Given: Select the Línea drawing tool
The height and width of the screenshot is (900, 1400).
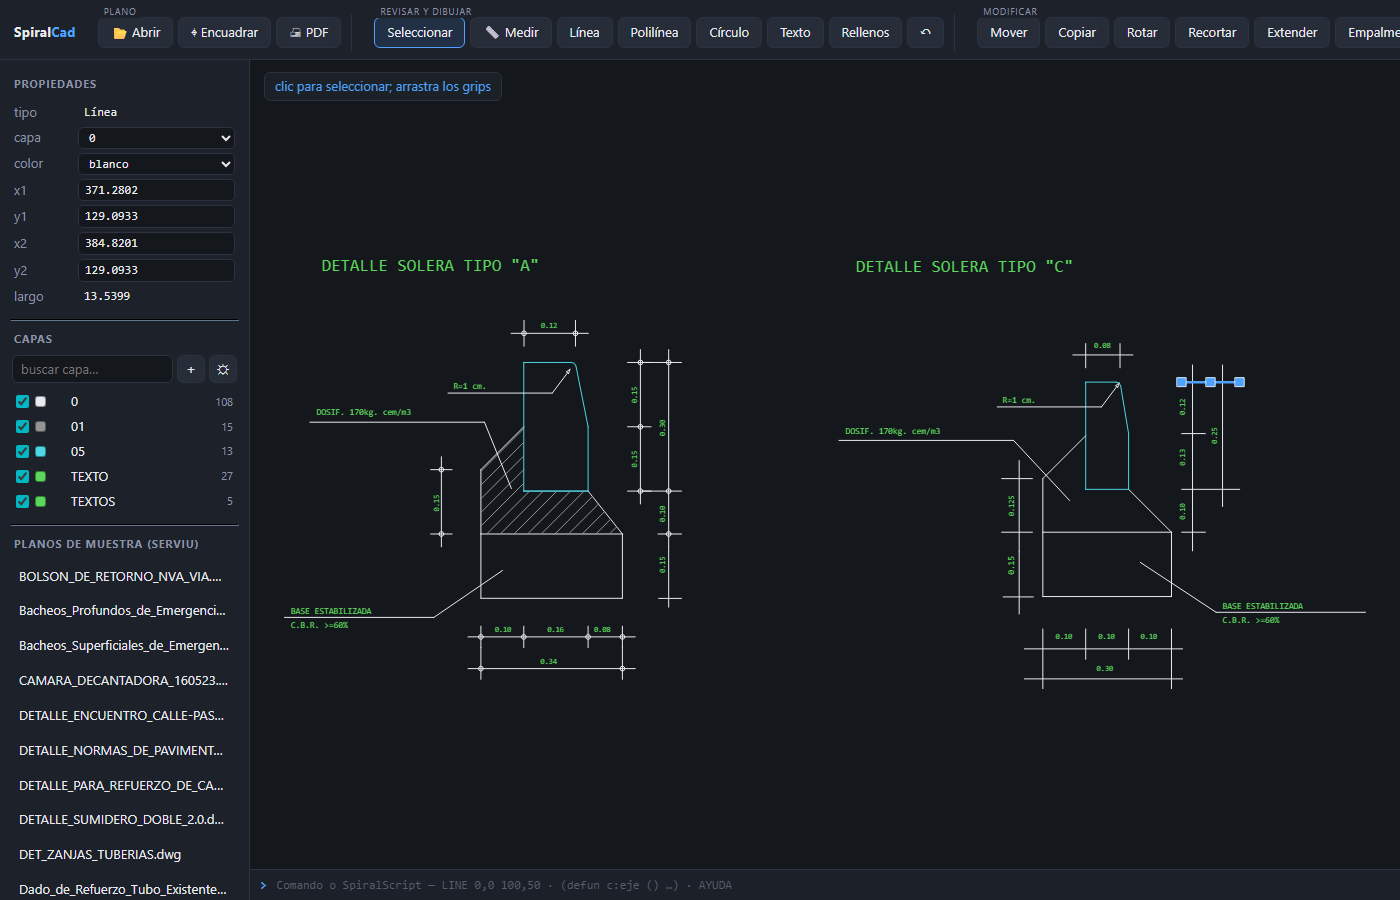Looking at the screenshot, I should click(584, 32).
